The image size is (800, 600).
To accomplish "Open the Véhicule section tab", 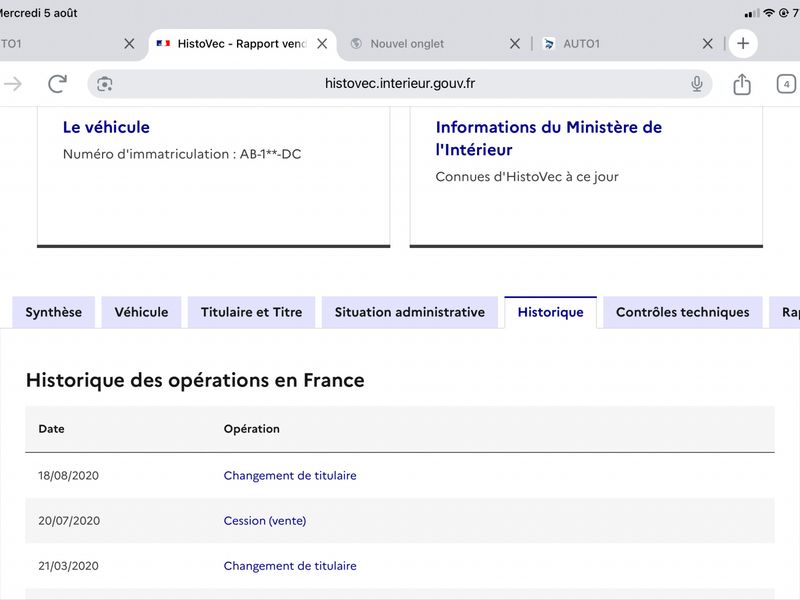I will 141,312.
